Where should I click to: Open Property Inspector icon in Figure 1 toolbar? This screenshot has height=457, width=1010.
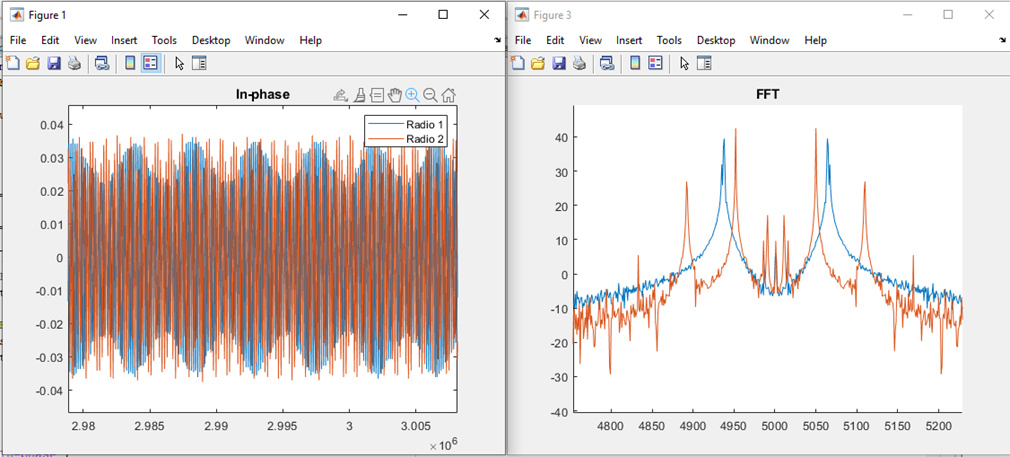[200, 63]
